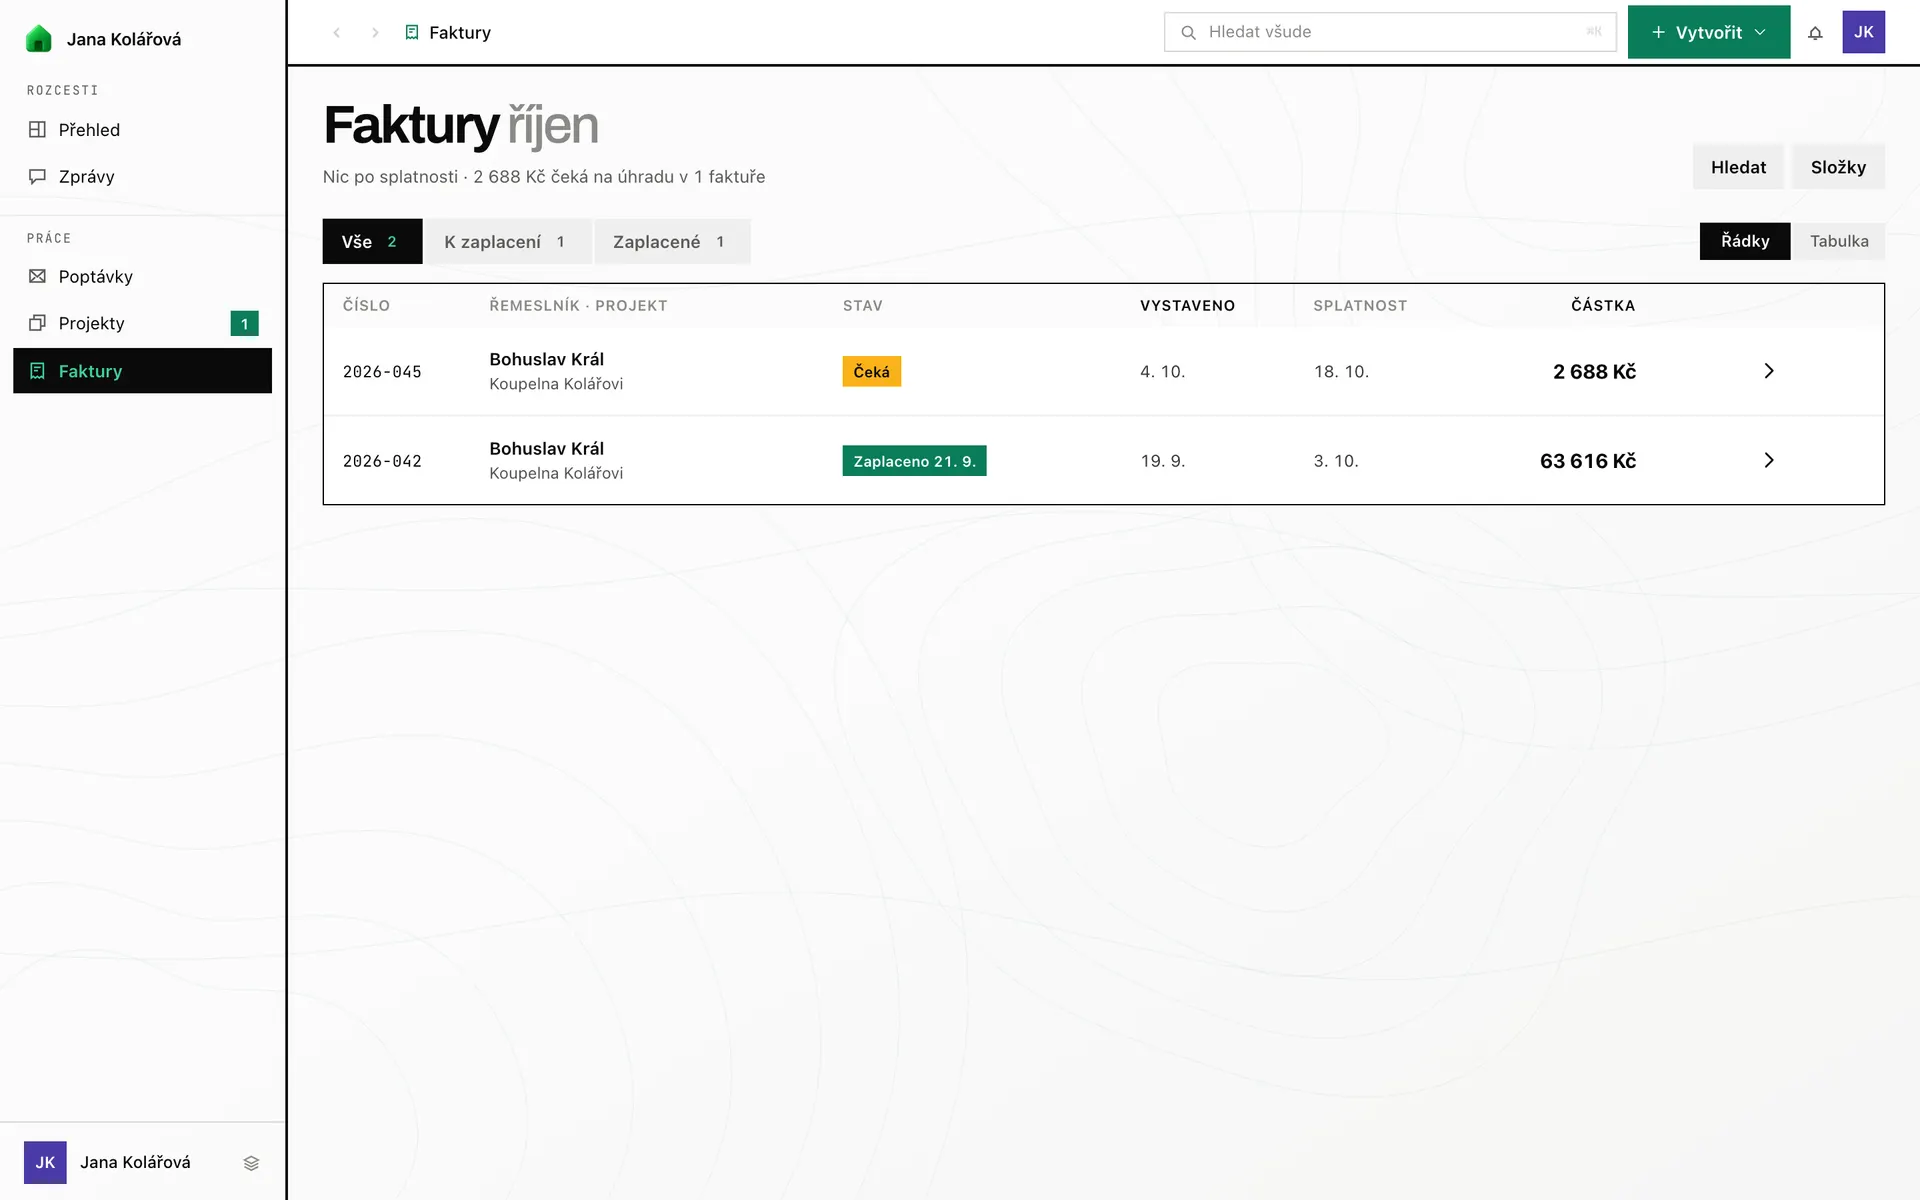Switch to Tabulka view
Viewport: 1920px width, 1200px height.
(1838, 241)
